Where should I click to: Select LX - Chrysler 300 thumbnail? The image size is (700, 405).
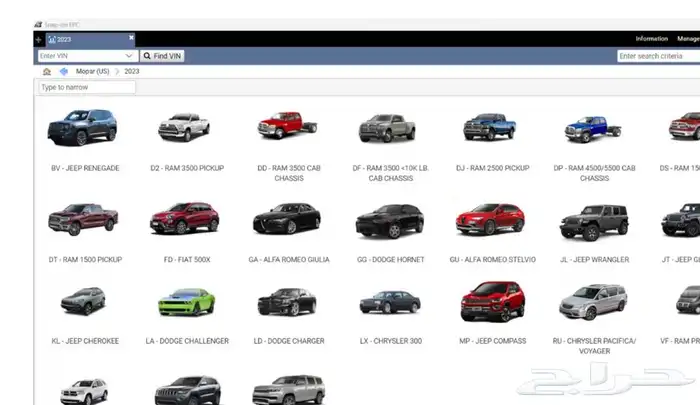(390, 301)
